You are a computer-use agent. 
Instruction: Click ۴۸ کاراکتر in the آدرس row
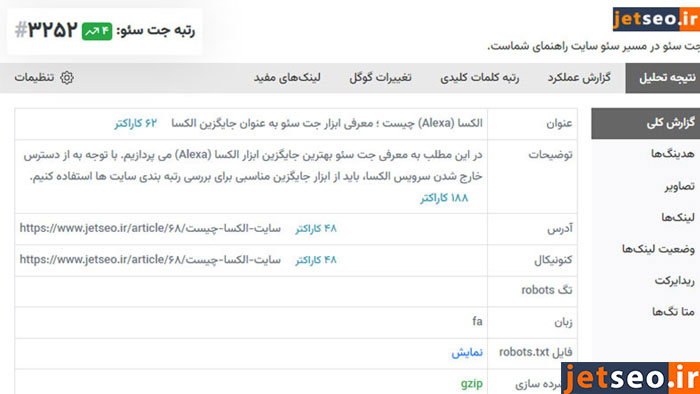[x=316, y=228]
